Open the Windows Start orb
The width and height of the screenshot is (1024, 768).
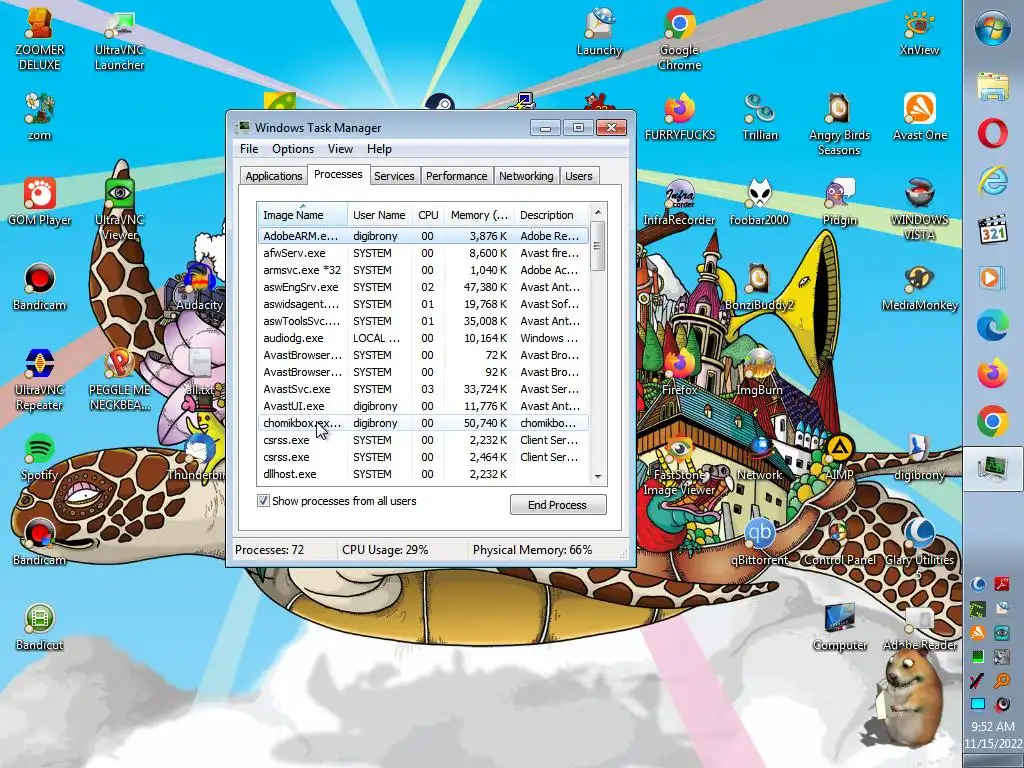(x=993, y=30)
